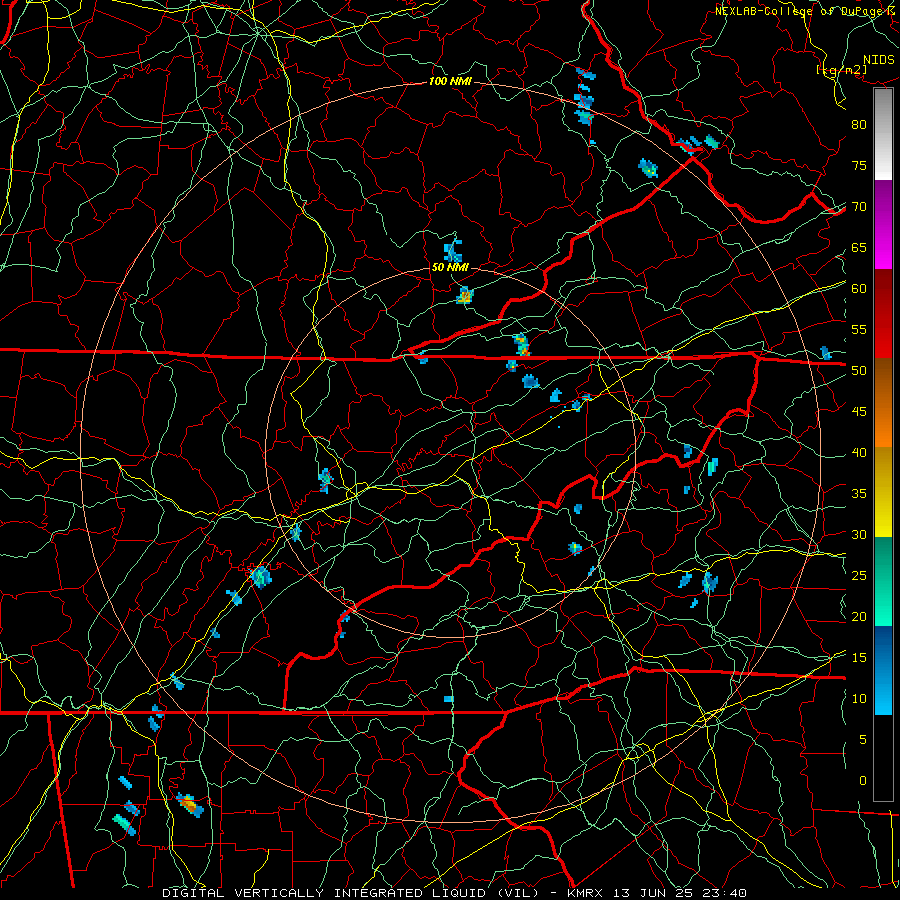Image resolution: width=900 pixels, height=900 pixels.
Task: Select the yellow segment of the color bar
Action: (883, 492)
